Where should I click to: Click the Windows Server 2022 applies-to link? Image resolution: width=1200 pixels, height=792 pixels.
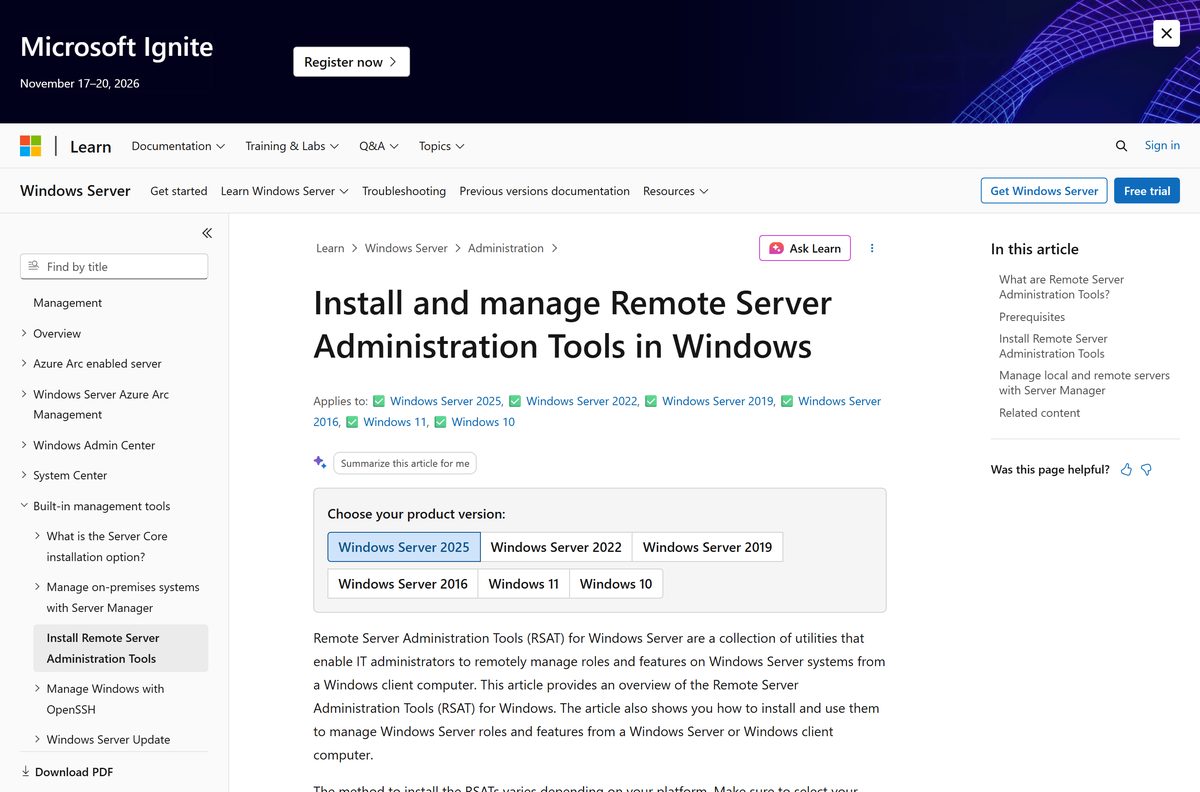coord(582,401)
